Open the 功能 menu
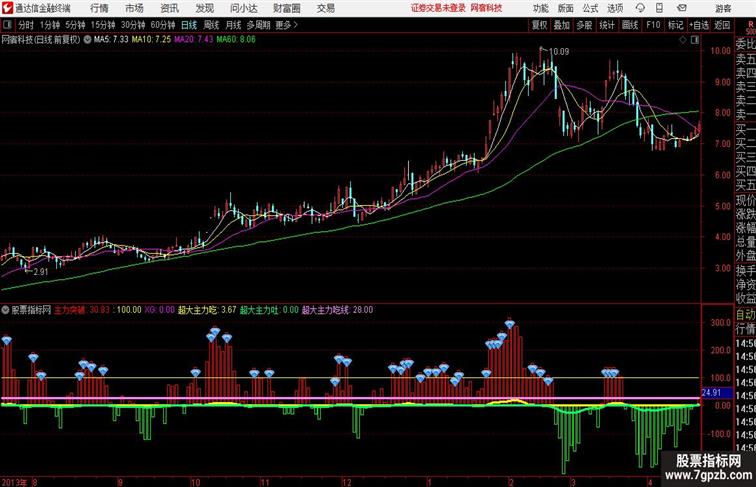The width and height of the screenshot is (756, 487). pos(540,8)
